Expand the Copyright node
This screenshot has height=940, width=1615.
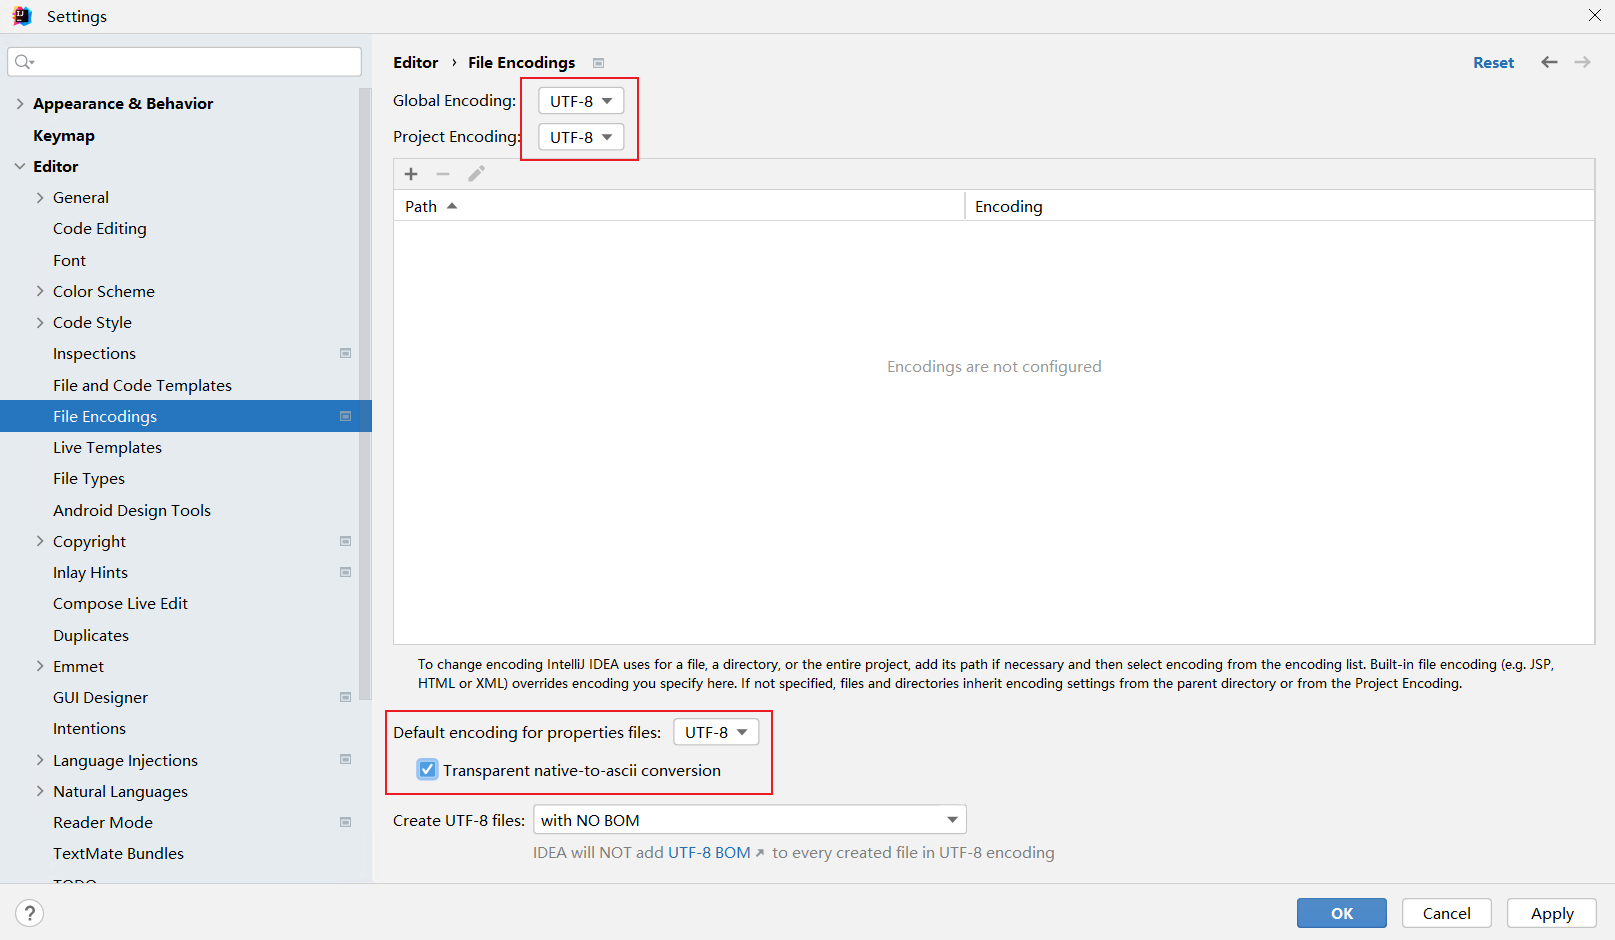[40, 541]
